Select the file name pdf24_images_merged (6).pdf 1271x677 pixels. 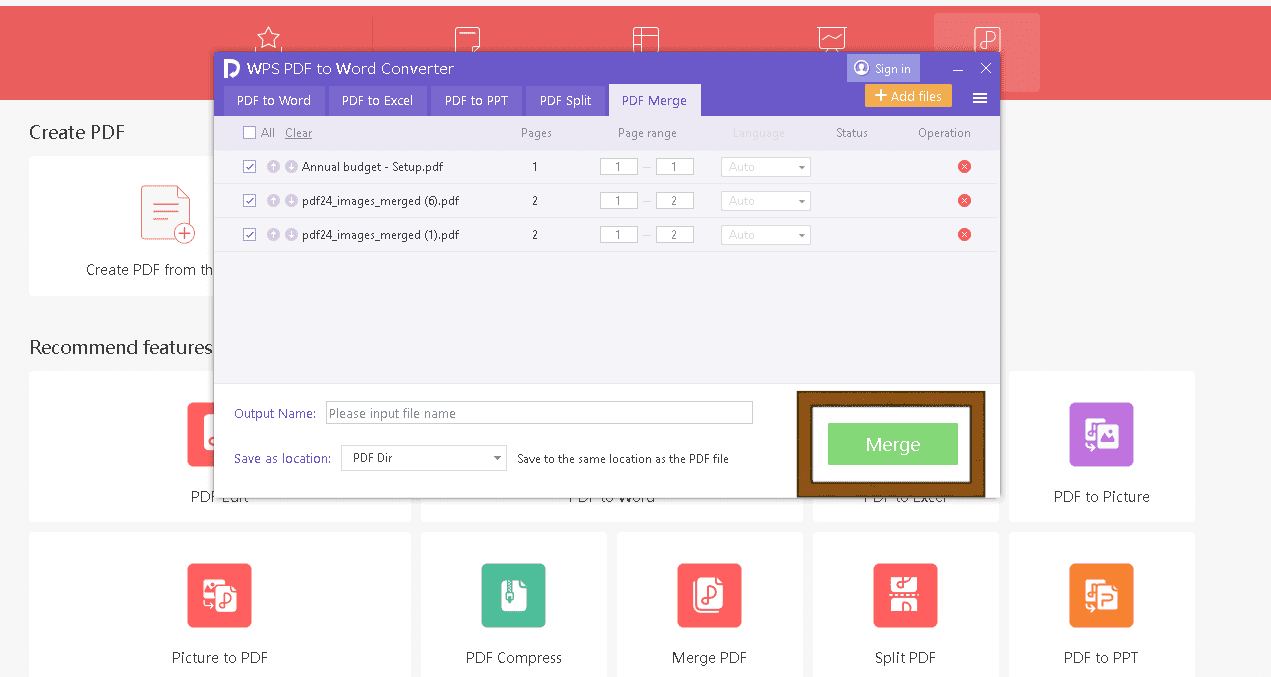[x=381, y=201]
